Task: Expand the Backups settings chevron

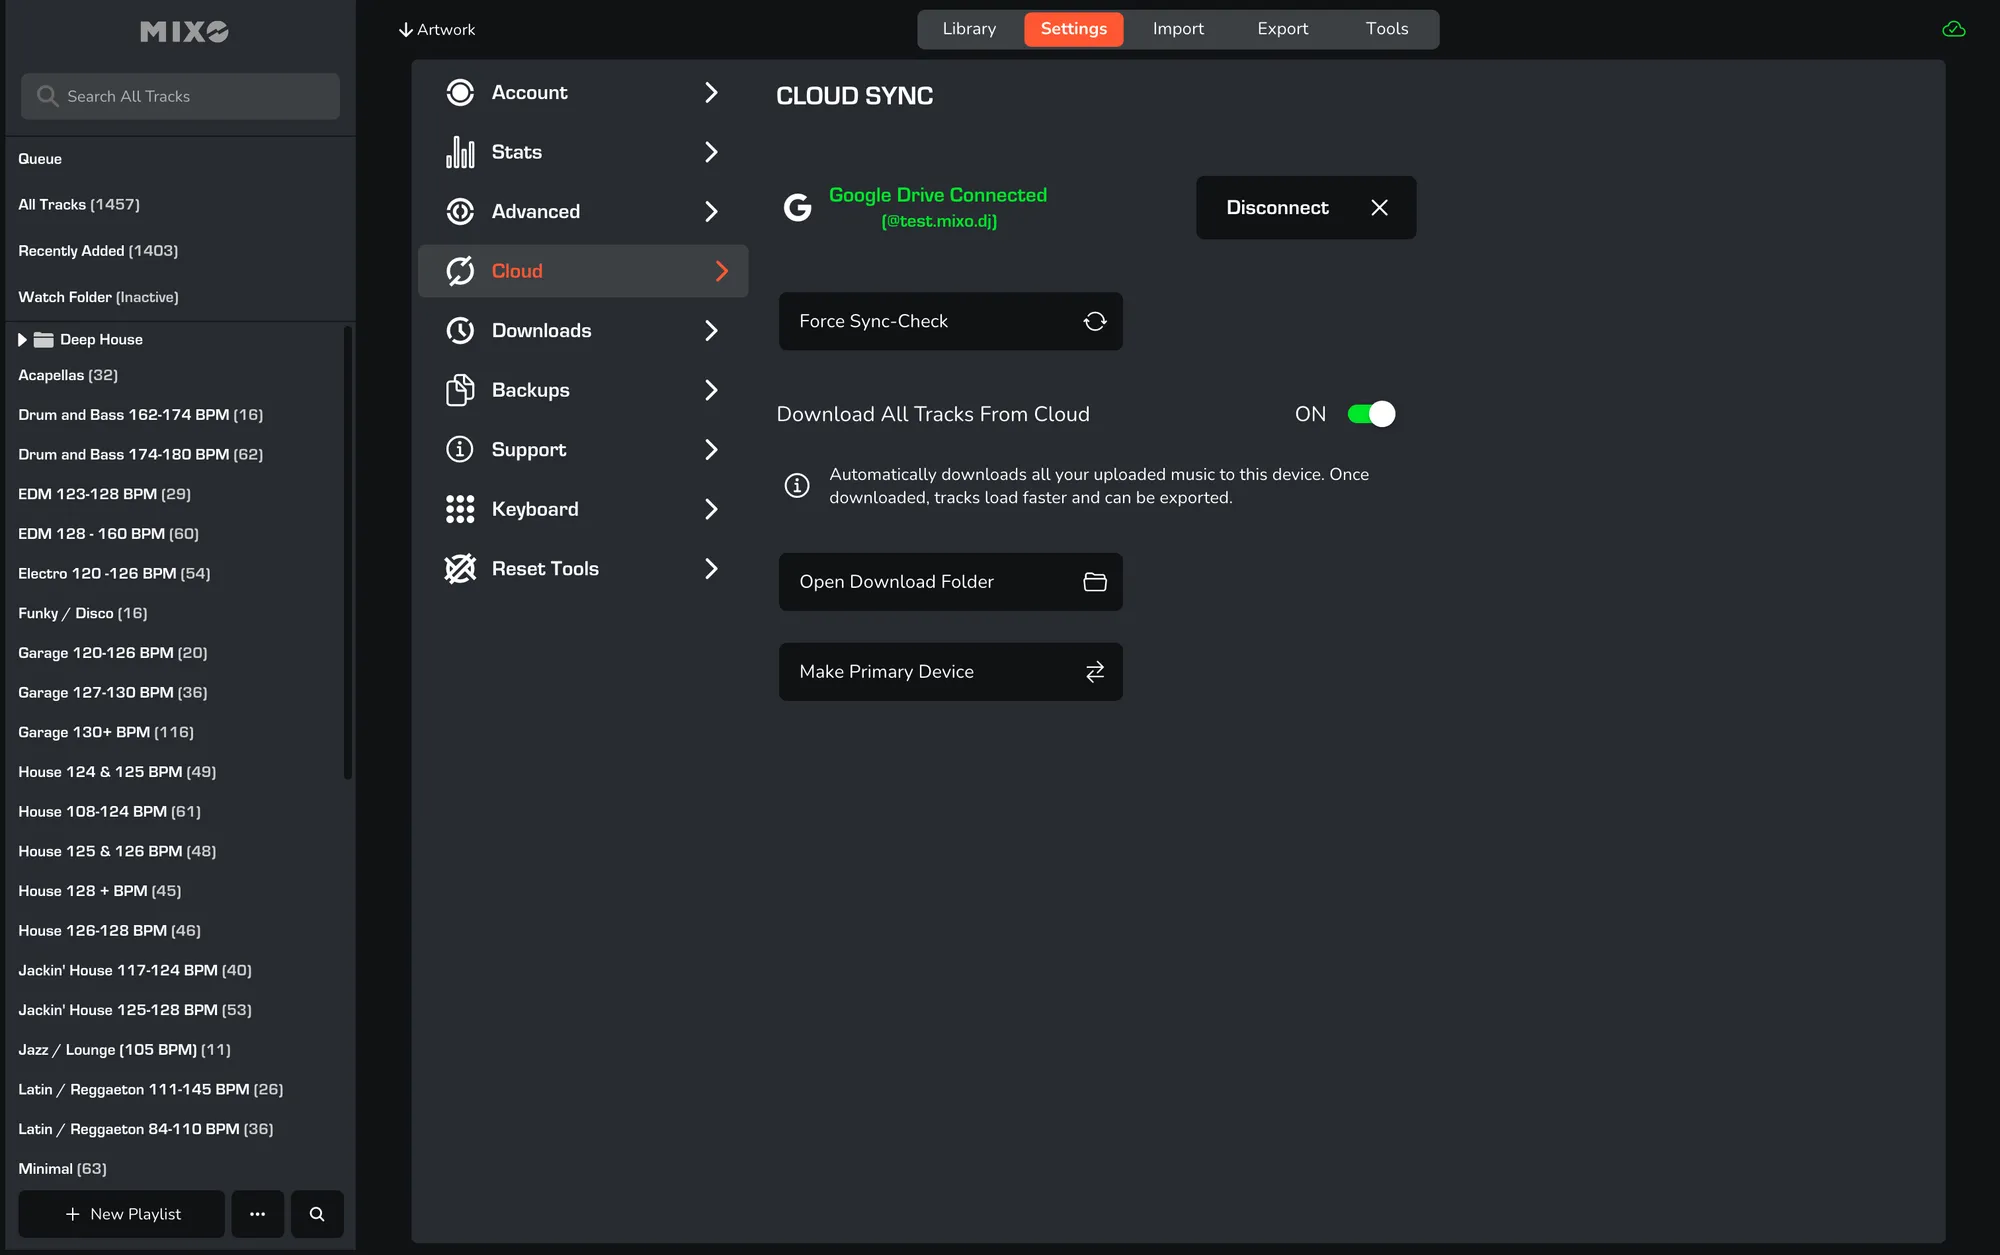Action: (x=711, y=390)
